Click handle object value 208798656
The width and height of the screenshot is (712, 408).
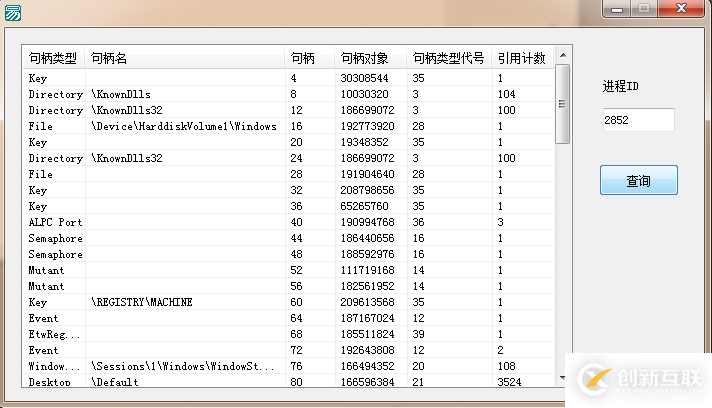click(367, 190)
